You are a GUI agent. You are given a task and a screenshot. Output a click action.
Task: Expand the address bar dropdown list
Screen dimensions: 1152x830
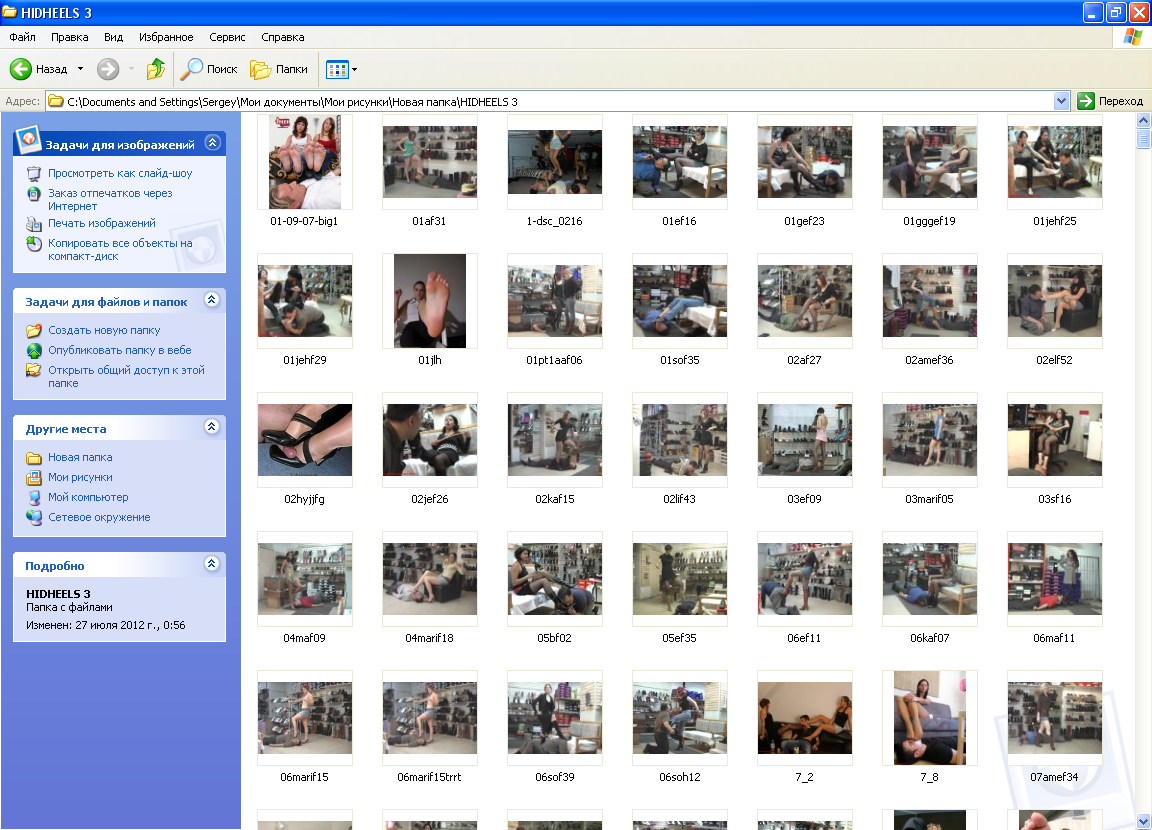[1061, 101]
